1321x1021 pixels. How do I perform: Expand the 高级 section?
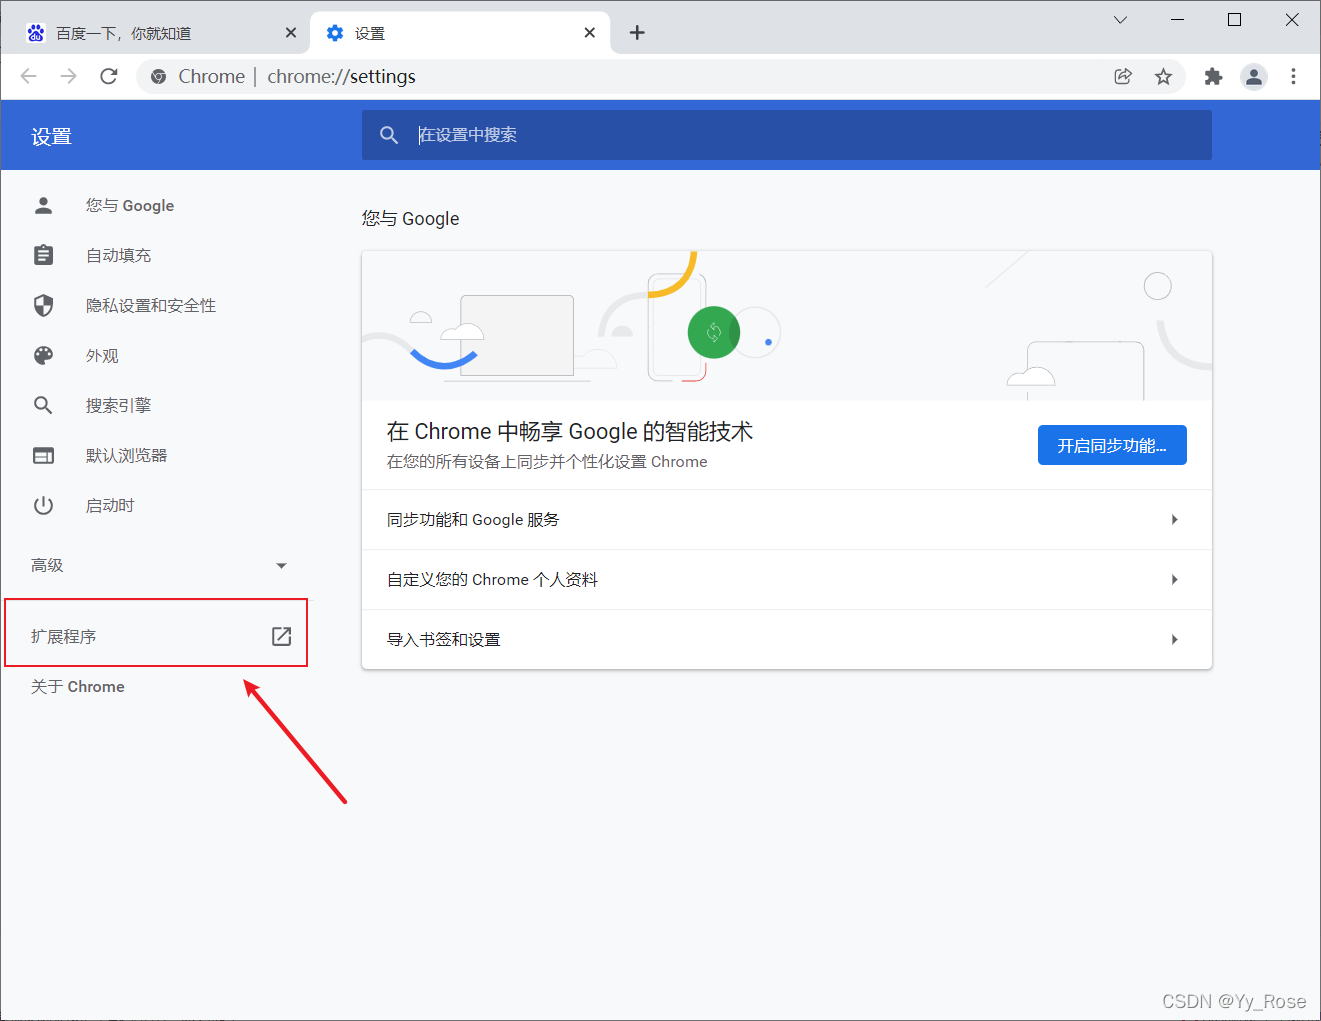point(159,565)
